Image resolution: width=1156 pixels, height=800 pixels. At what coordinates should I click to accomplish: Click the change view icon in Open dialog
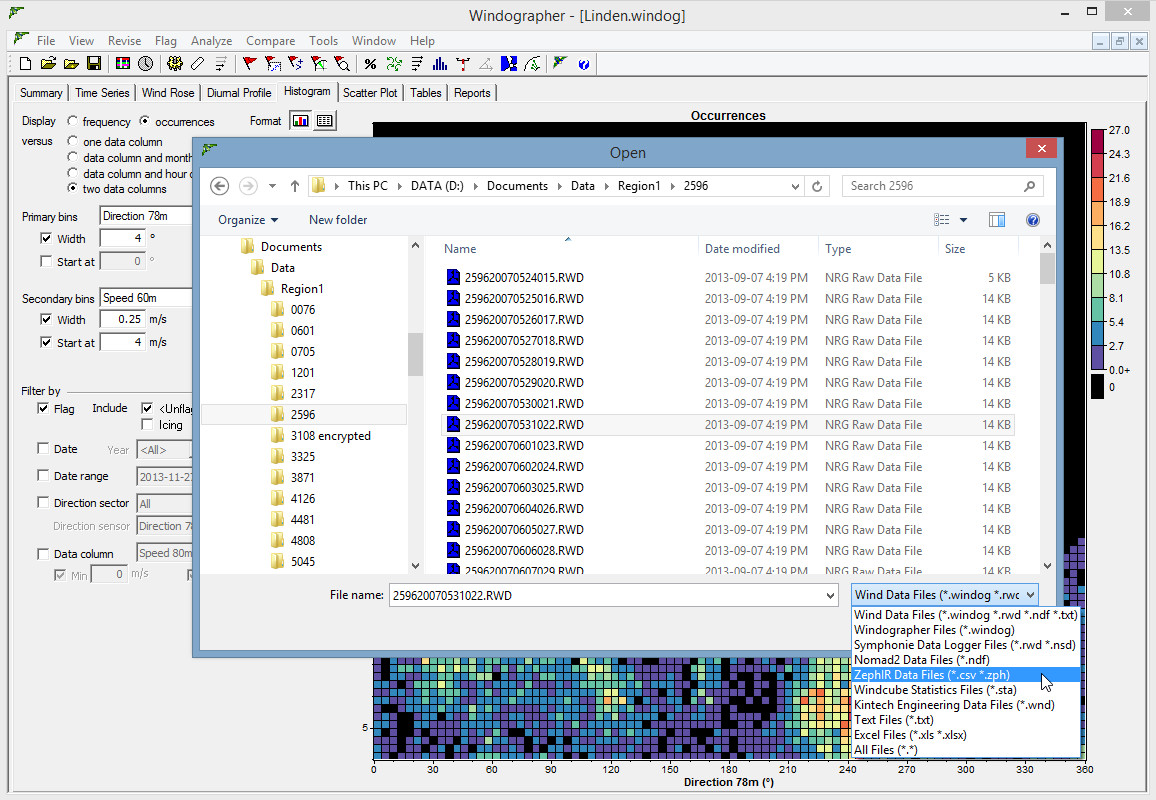tap(941, 220)
